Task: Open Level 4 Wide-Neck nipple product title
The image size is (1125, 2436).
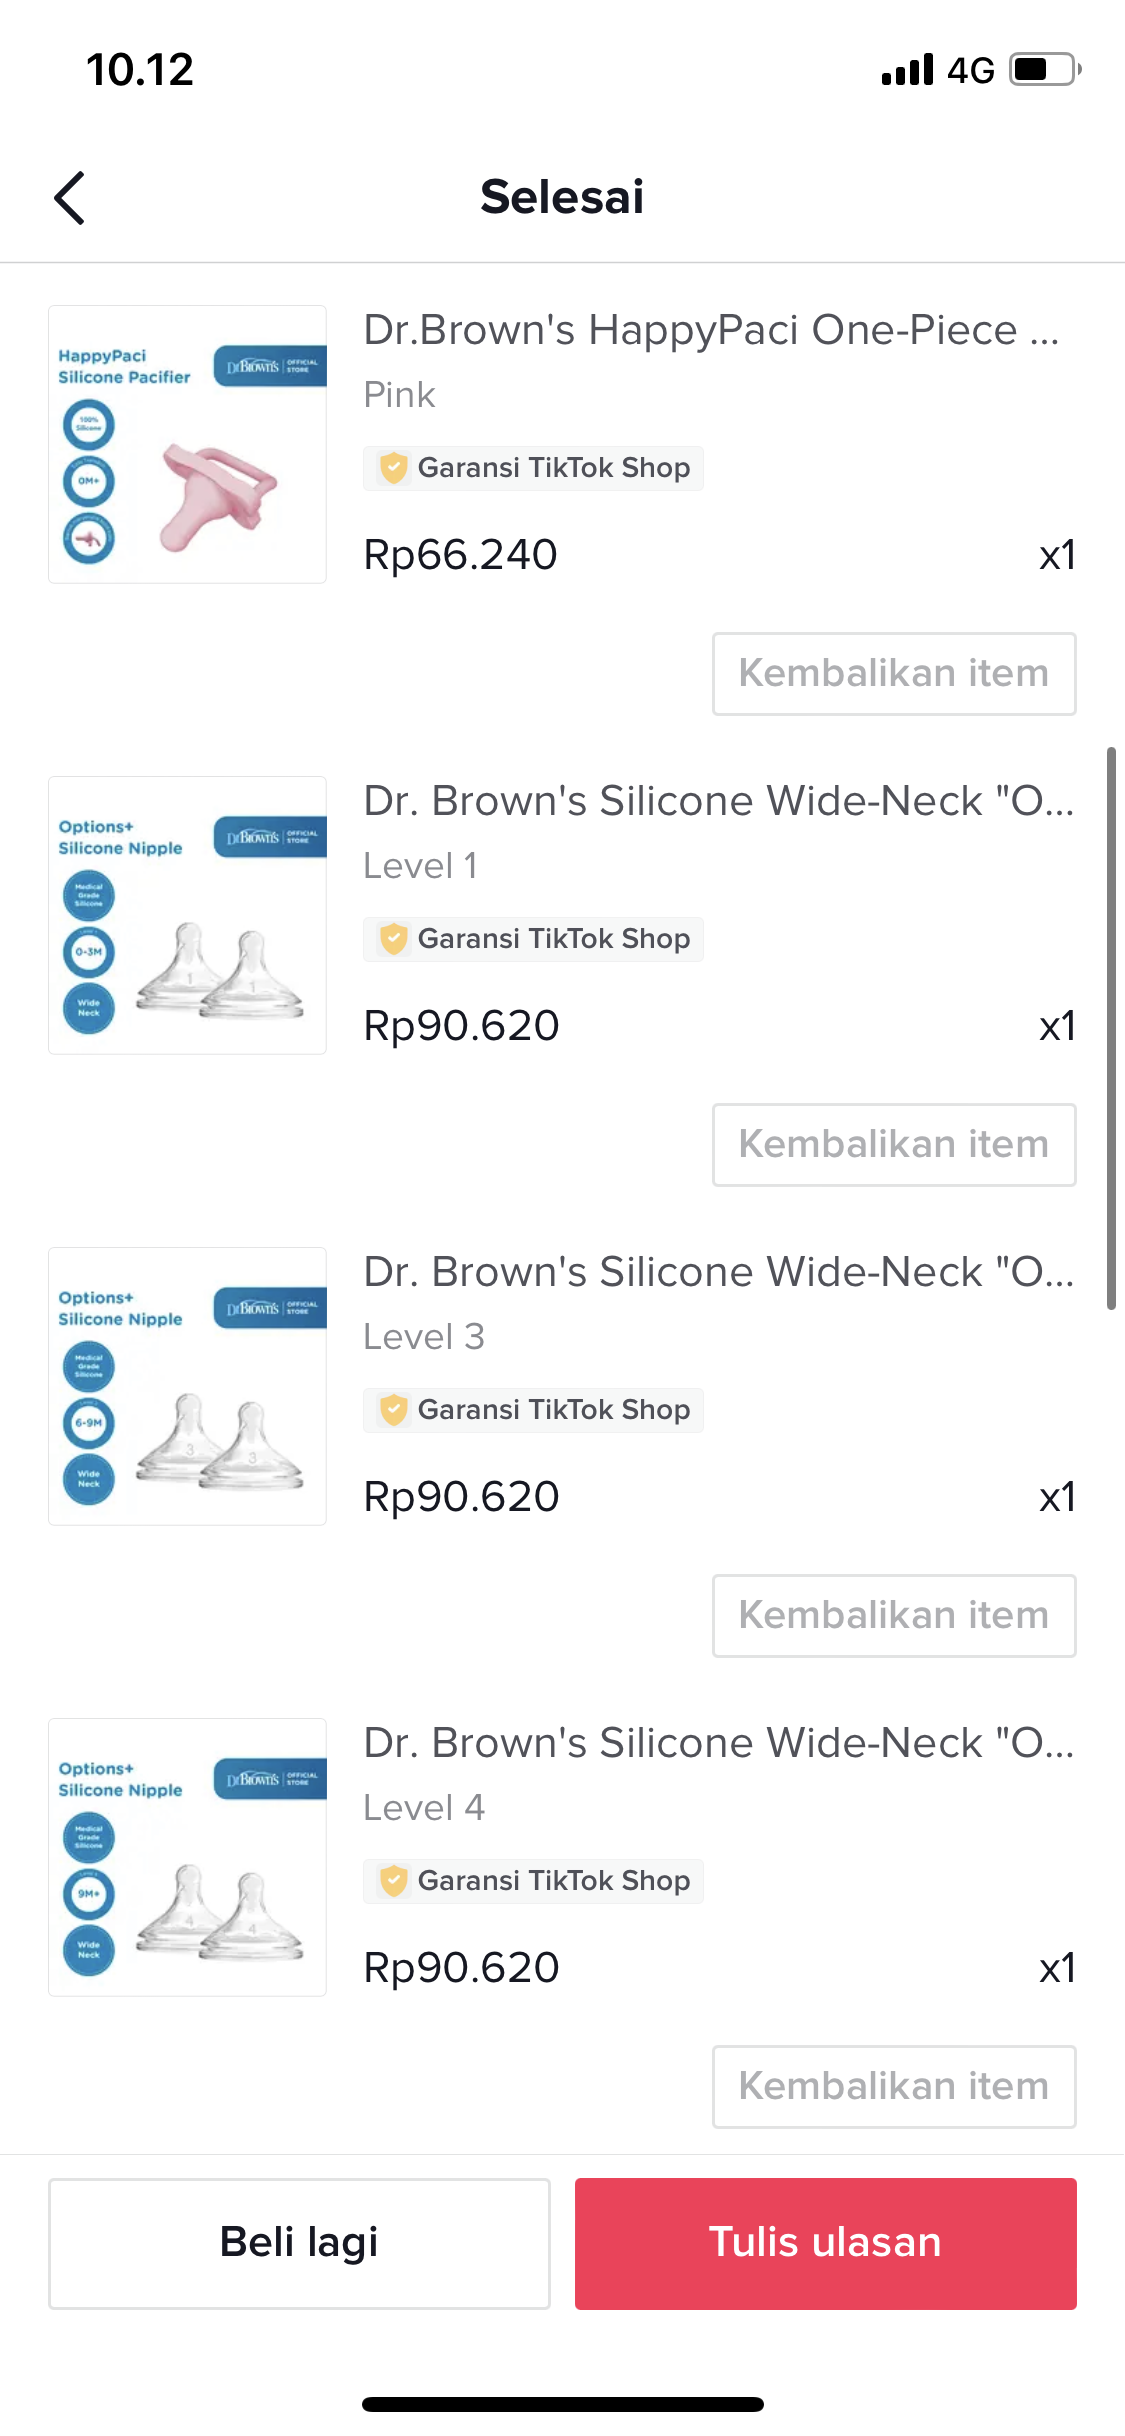Action: (x=718, y=1743)
